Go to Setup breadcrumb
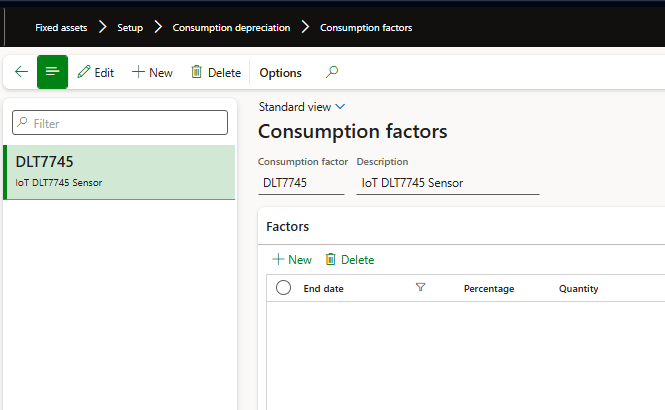Screen dimensions: 665x410 tap(130, 28)
